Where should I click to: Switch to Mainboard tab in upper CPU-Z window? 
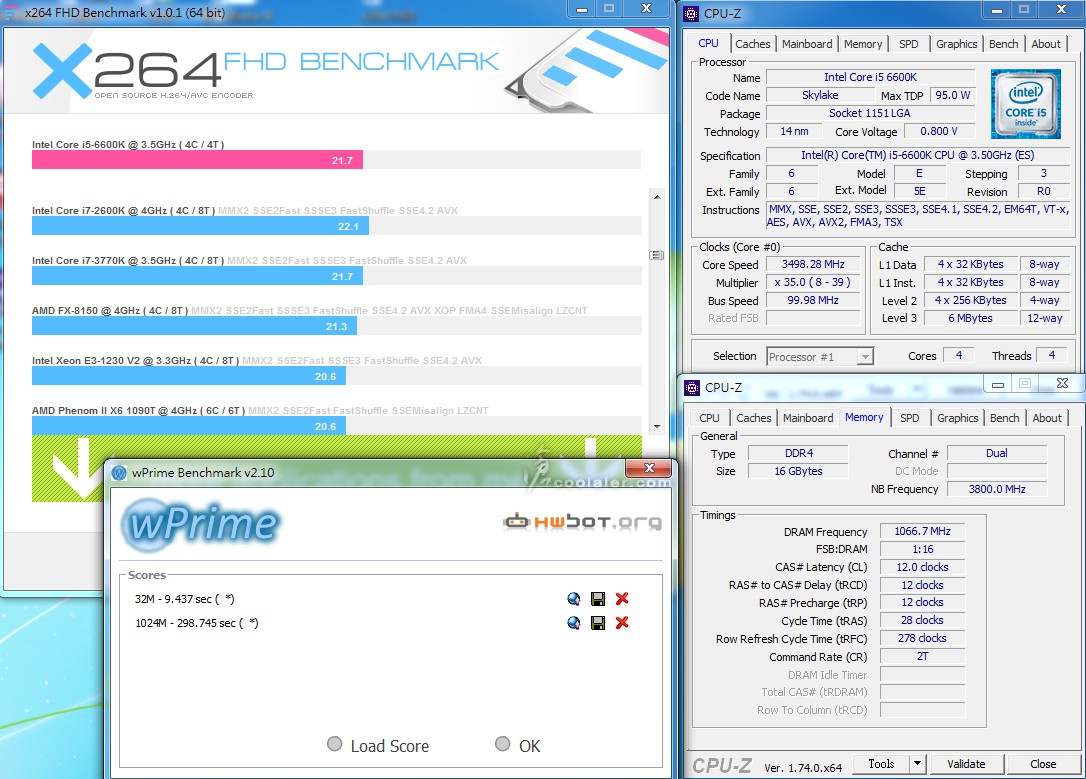coord(807,44)
